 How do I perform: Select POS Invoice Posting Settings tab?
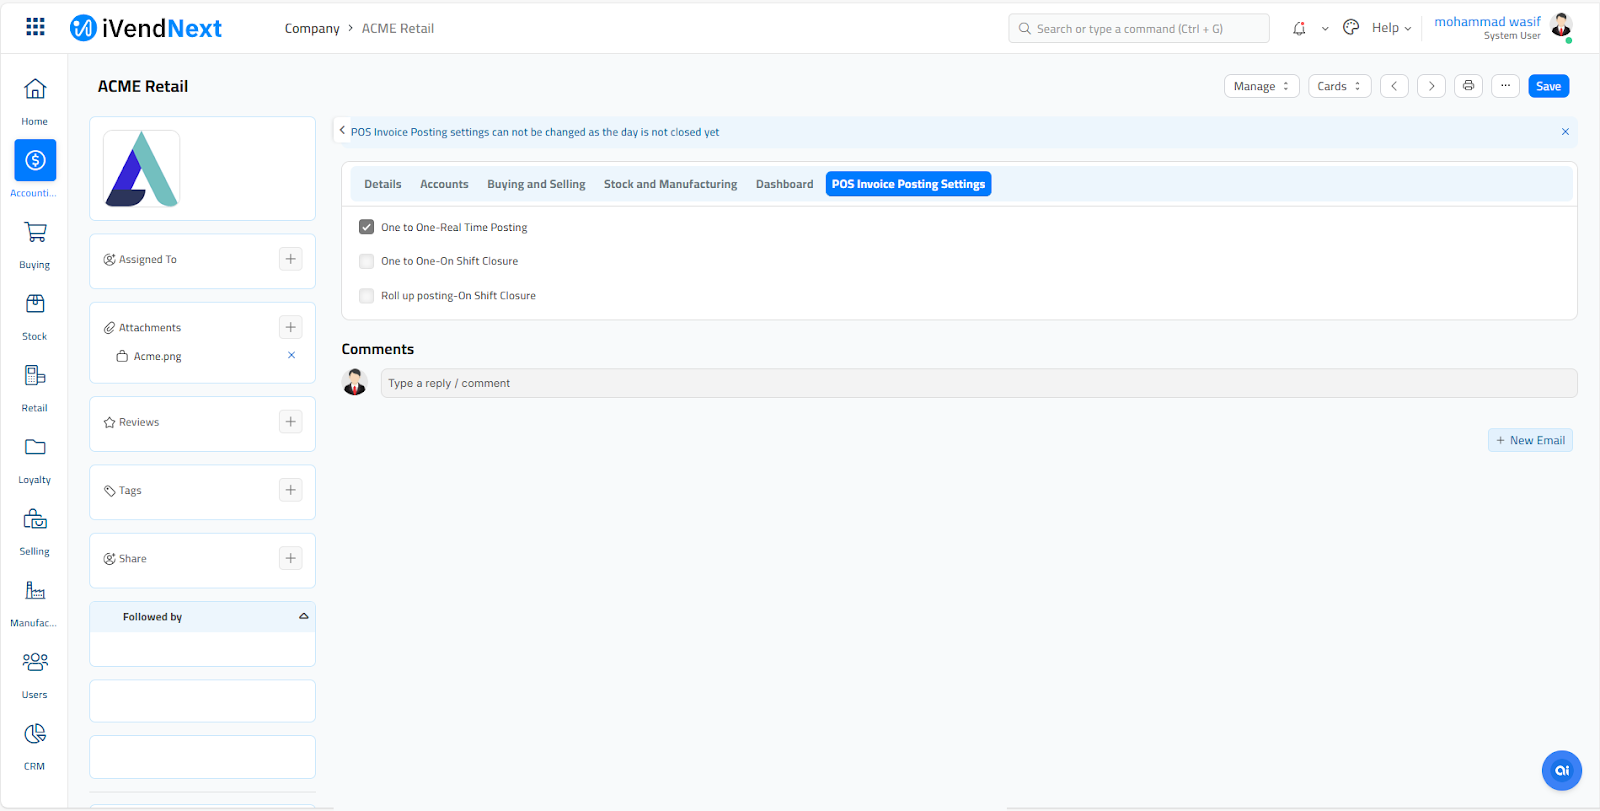[908, 184]
